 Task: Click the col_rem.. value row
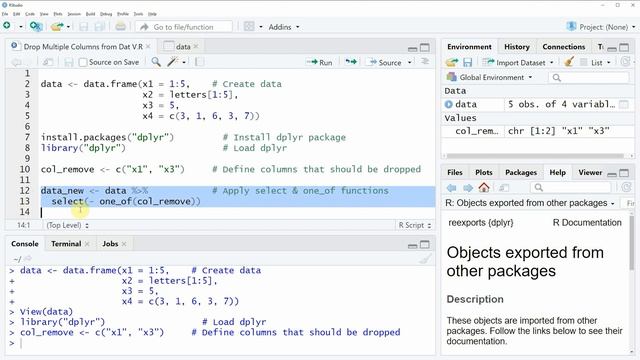pos(538,131)
